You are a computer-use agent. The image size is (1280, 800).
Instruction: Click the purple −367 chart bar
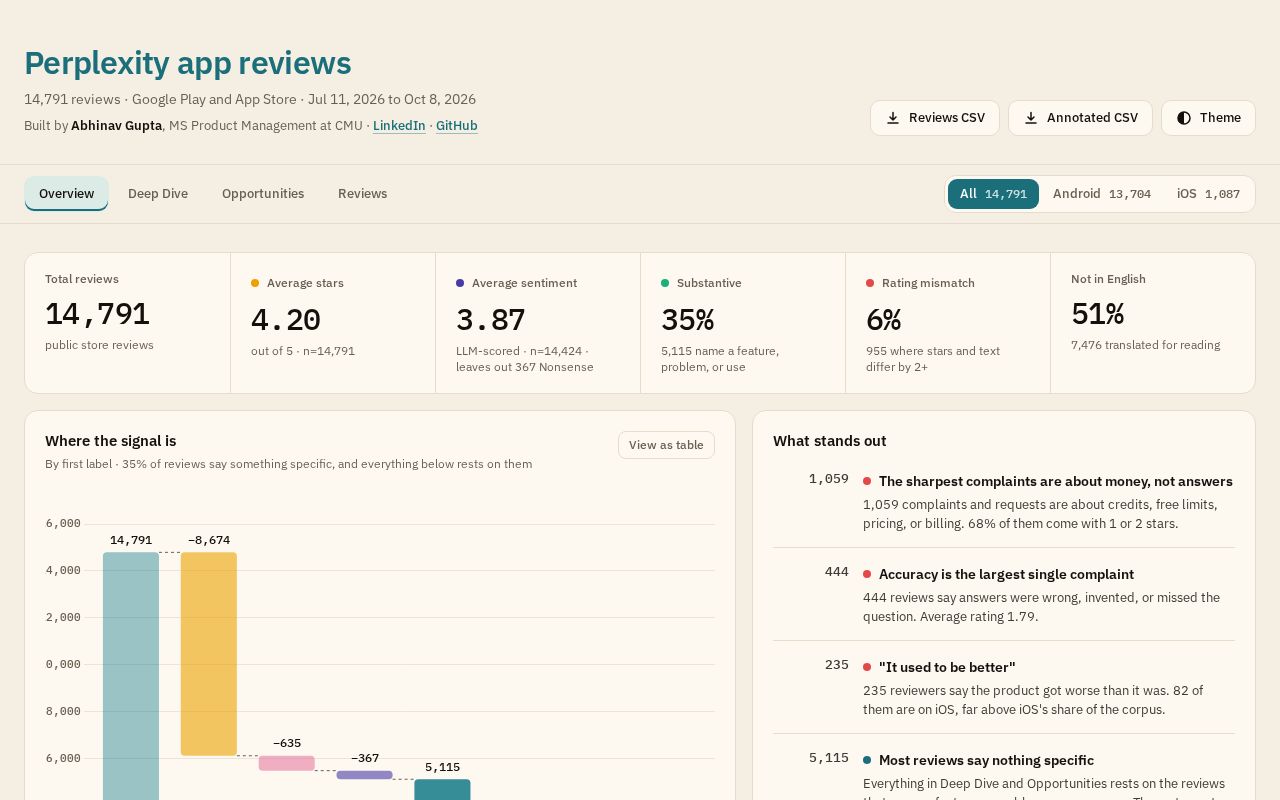tap(365, 775)
